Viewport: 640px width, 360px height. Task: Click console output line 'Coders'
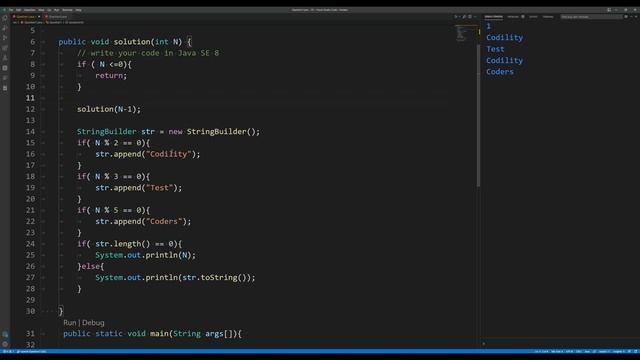click(x=500, y=72)
